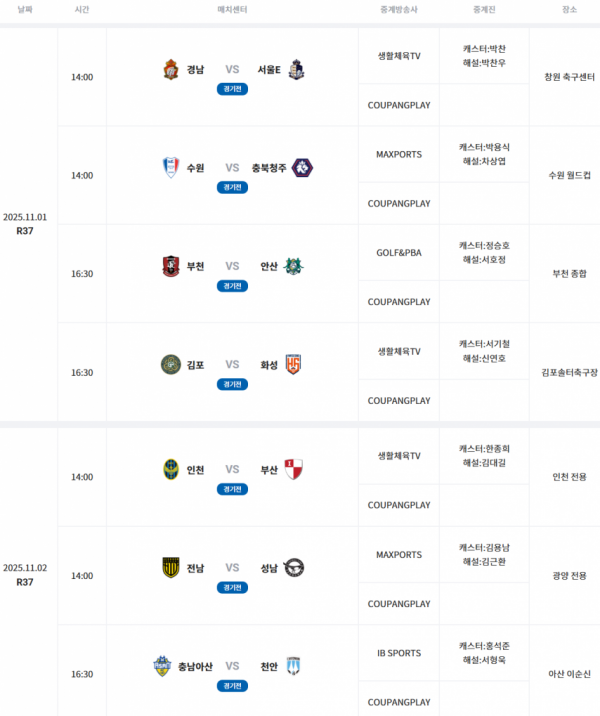Click the Bucheon (부천) team crest
The image size is (600, 716).
[171, 266]
